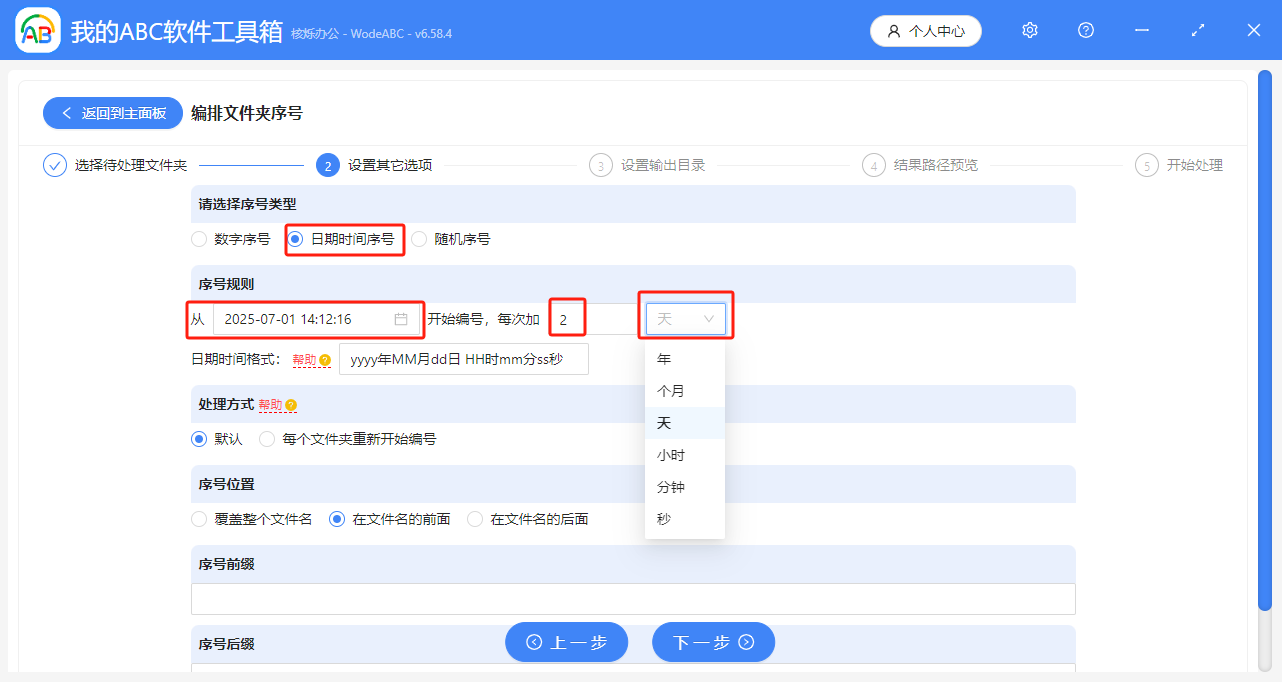Click the ABC app logo
This screenshot has width=1282, height=682.
pyautogui.click(x=38, y=31)
